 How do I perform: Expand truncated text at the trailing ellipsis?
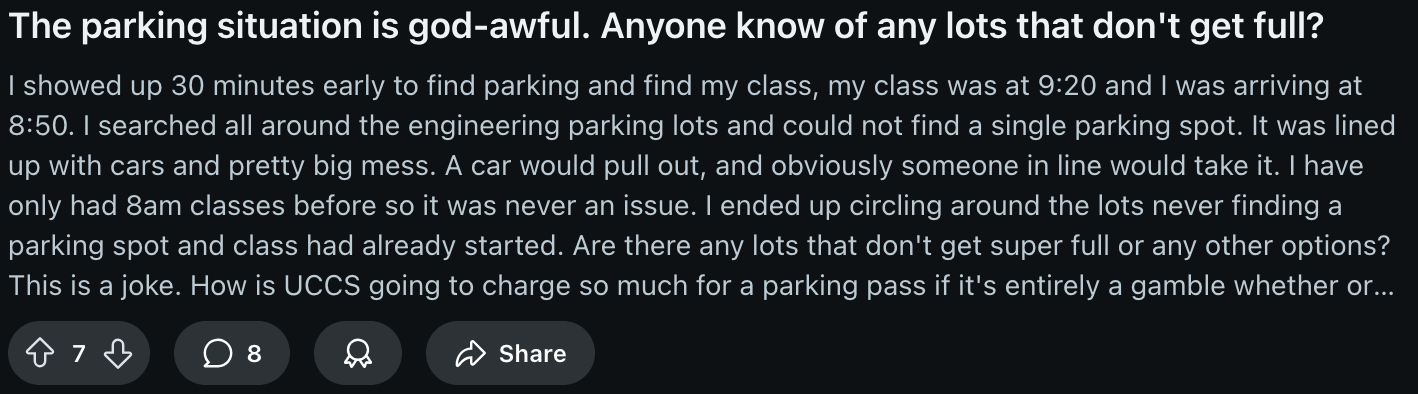click(1380, 288)
